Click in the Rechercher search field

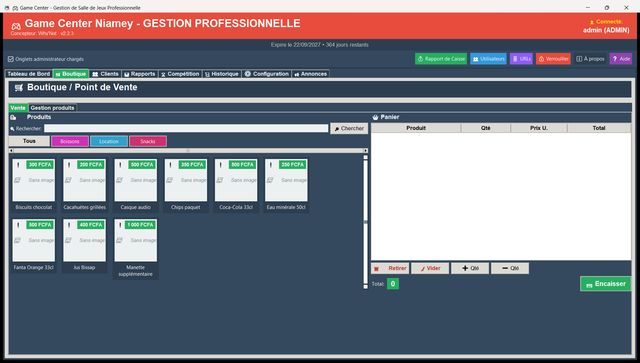click(x=186, y=129)
